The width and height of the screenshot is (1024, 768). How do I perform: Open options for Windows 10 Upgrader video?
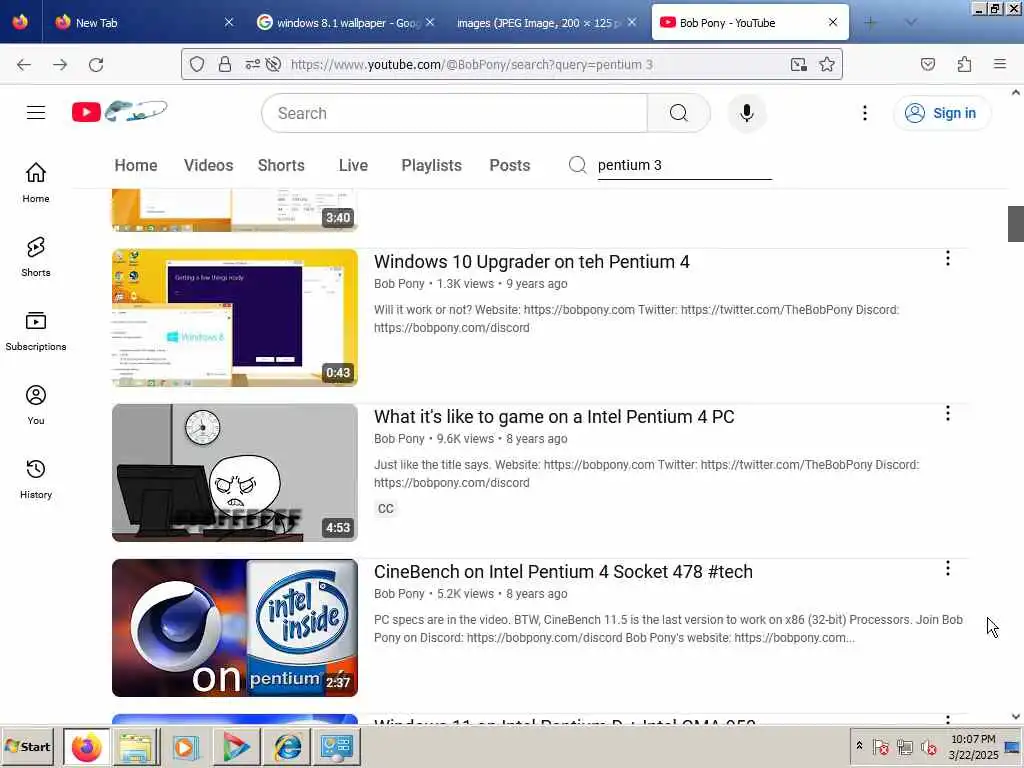click(x=948, y=259)
